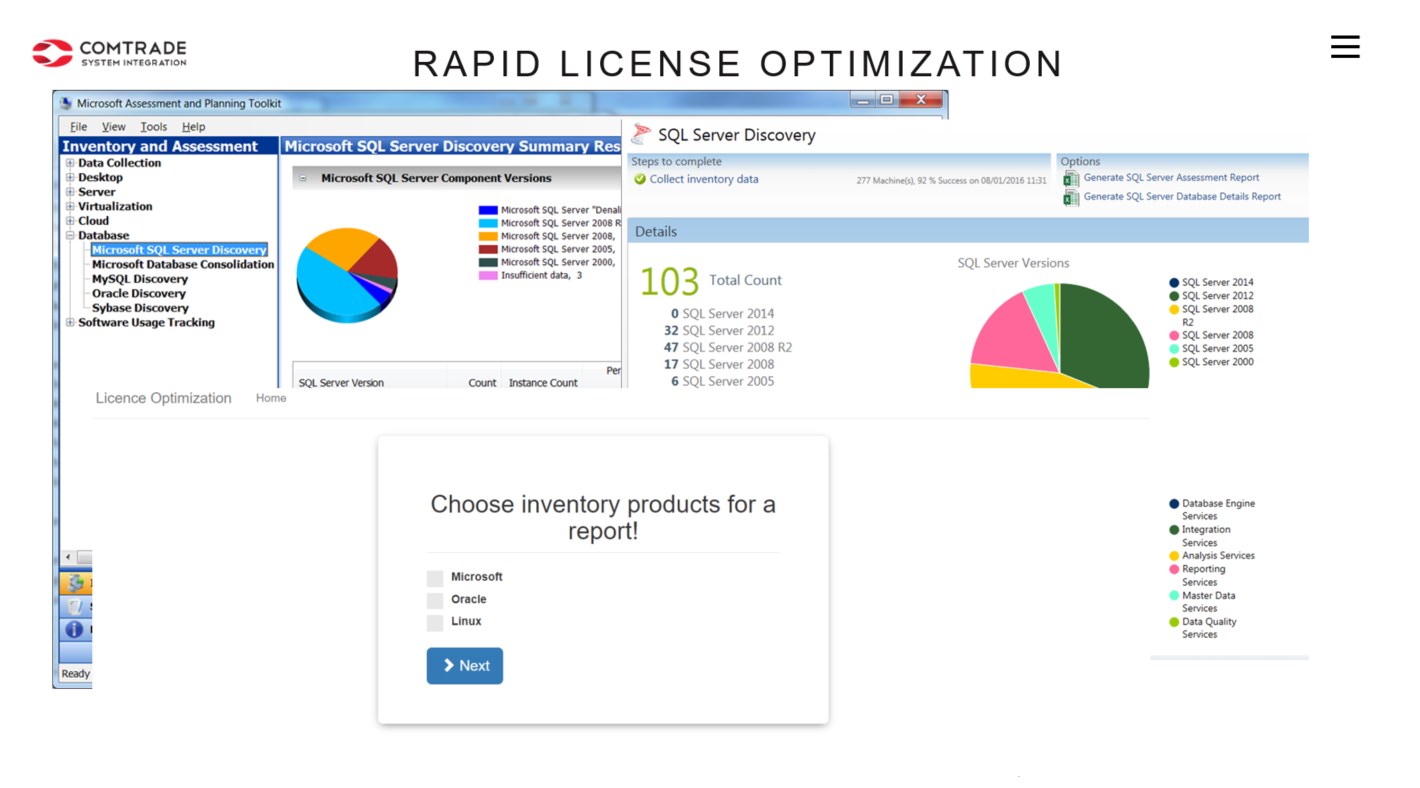Select Oracle Discovery tree item
The image size is (1420, 788).
tap(139, 294)
